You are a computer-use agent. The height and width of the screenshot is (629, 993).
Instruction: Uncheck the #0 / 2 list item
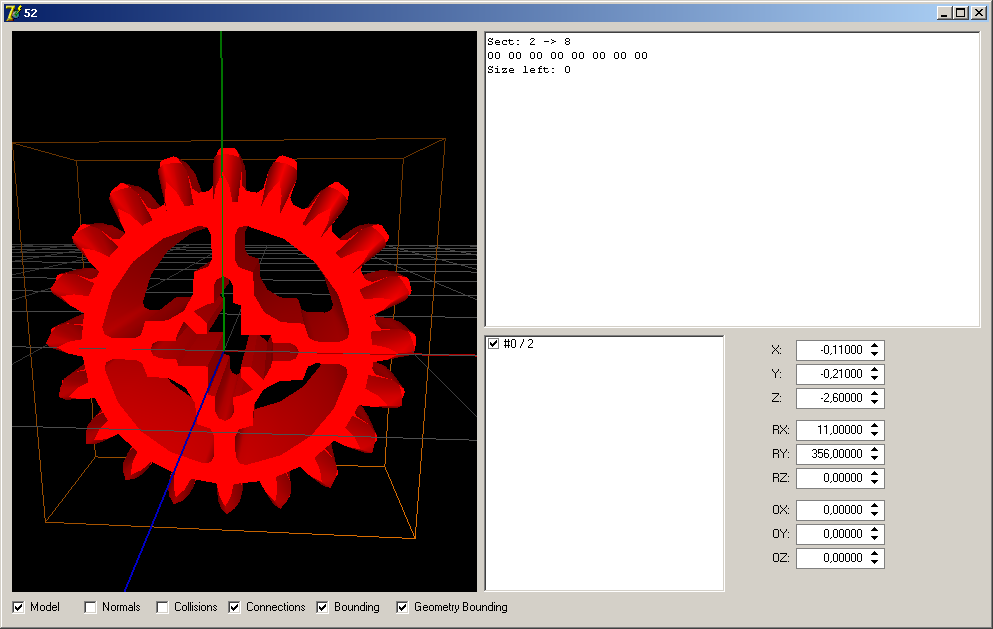pos(493,344)
